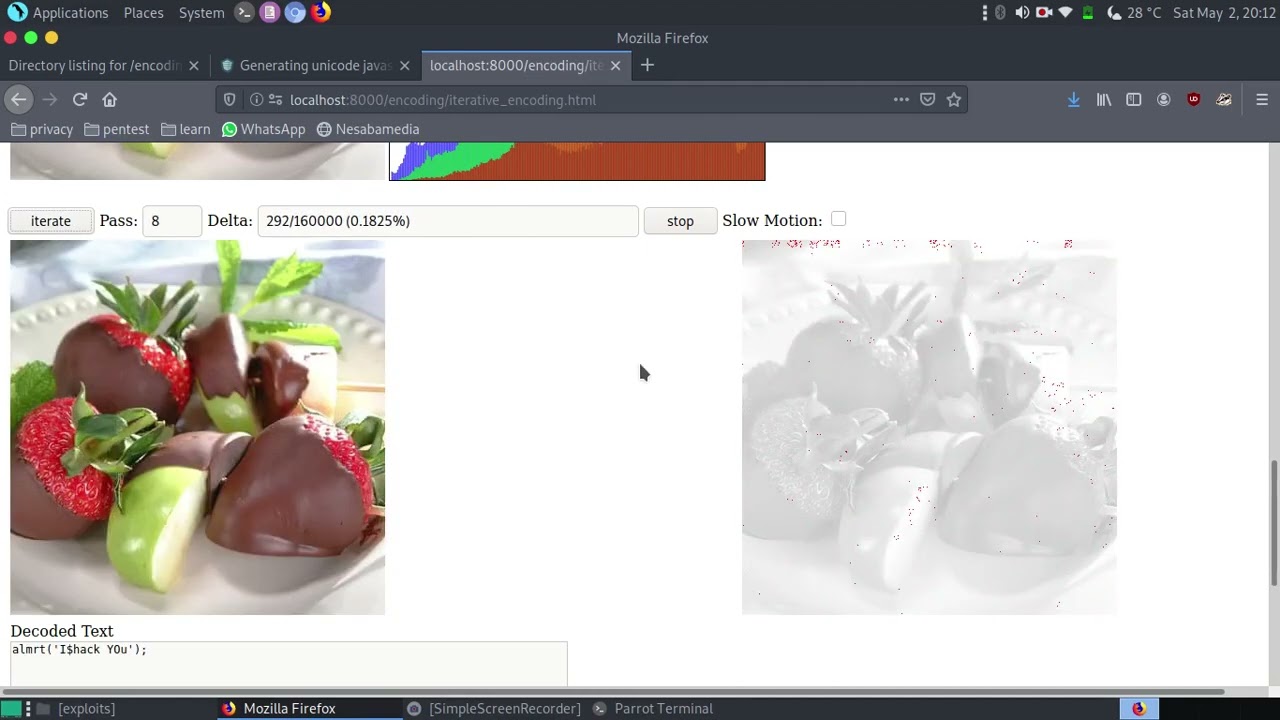Click the colored histogram chart
Screen dimensions: 1280x720
click(577, 161)
